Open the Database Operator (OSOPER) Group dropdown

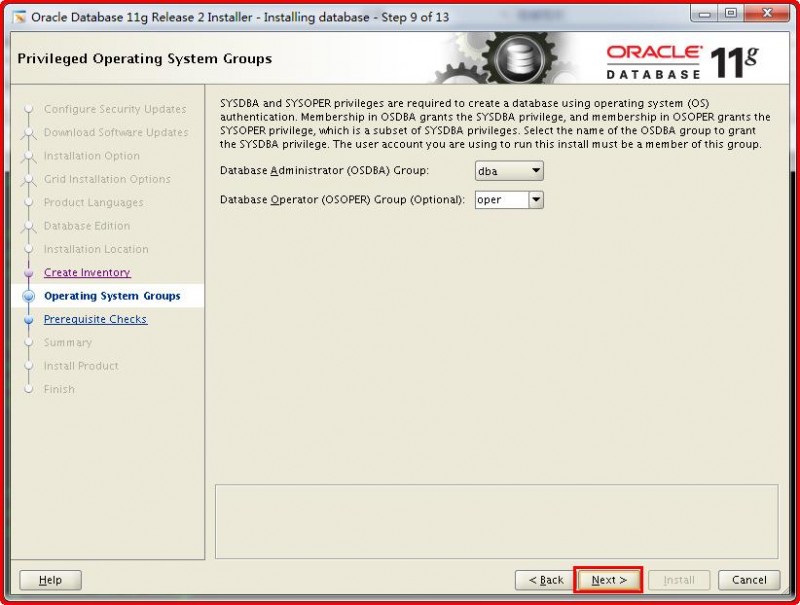[510, 199]
